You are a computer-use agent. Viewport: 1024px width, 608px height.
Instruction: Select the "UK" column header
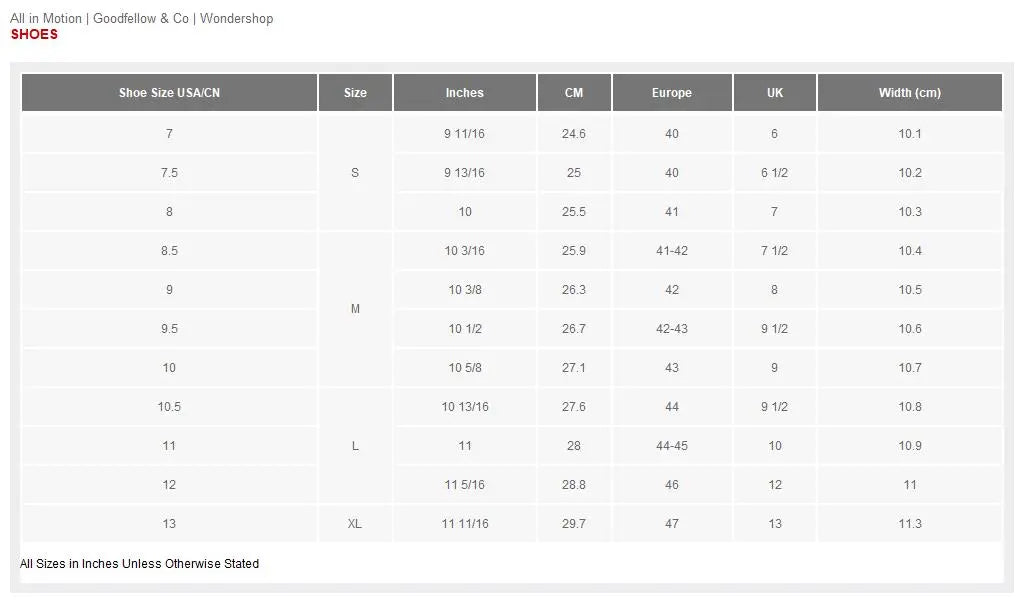pos(775,93)
